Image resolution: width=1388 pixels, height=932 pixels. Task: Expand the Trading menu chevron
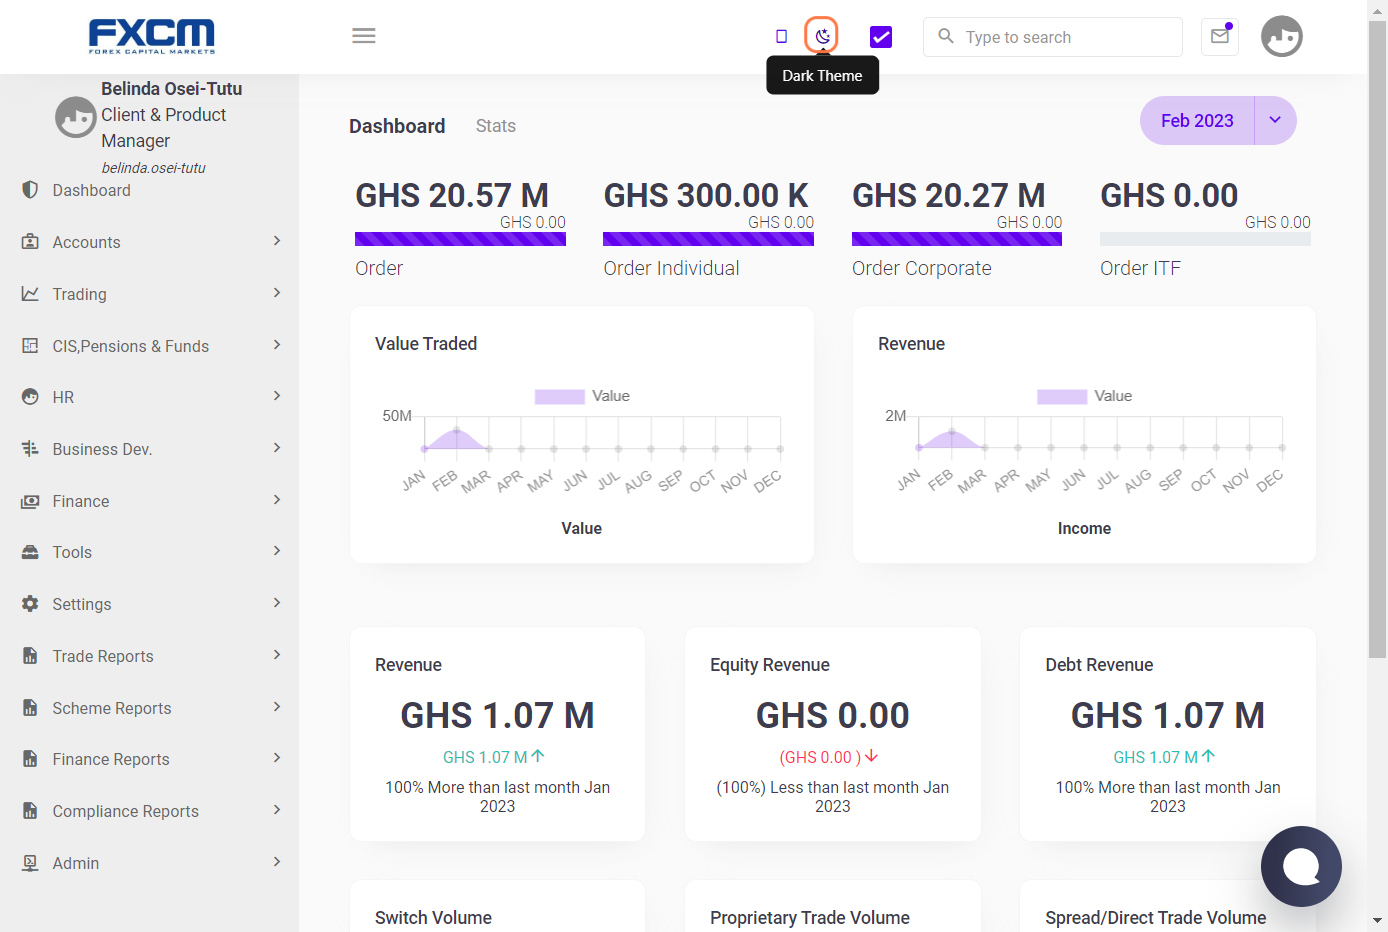point(277,293)
